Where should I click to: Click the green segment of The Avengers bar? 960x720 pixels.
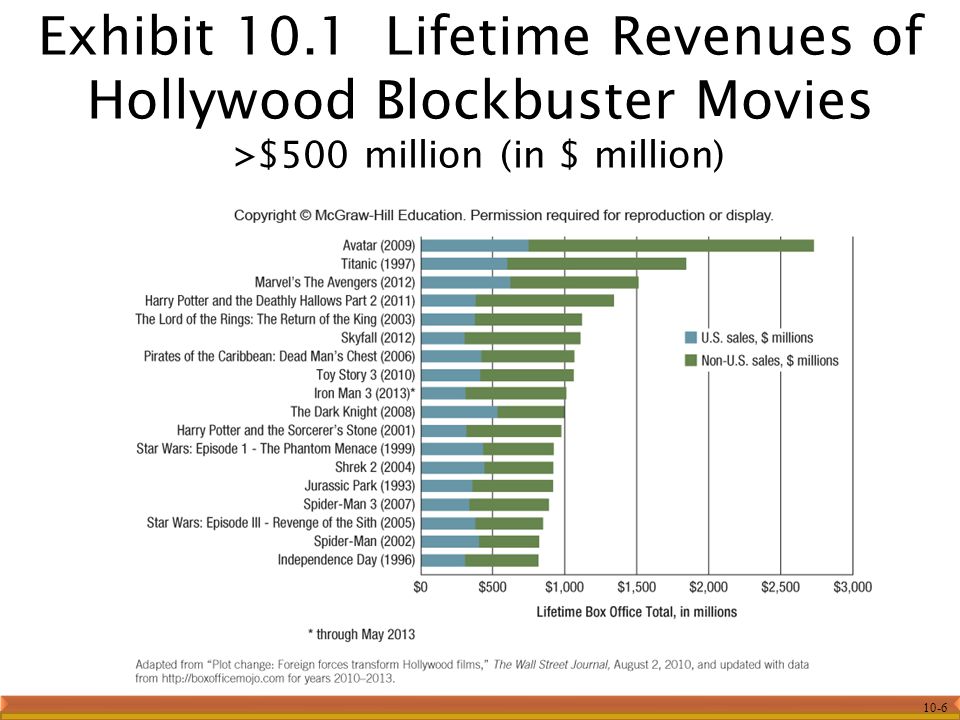tap(574, 282)
